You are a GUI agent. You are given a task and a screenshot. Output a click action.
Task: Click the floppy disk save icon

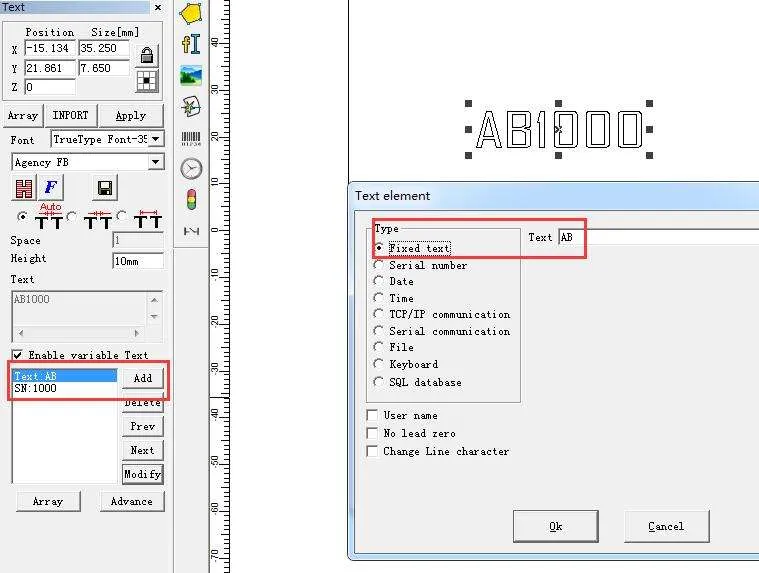coord(105,188)
